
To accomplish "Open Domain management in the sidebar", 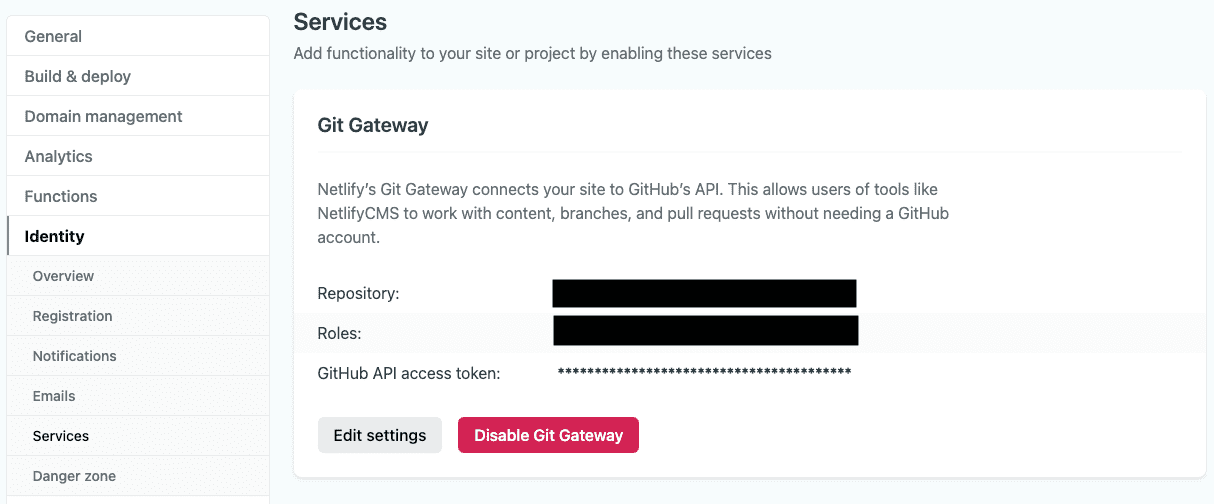I will point(103,116).
